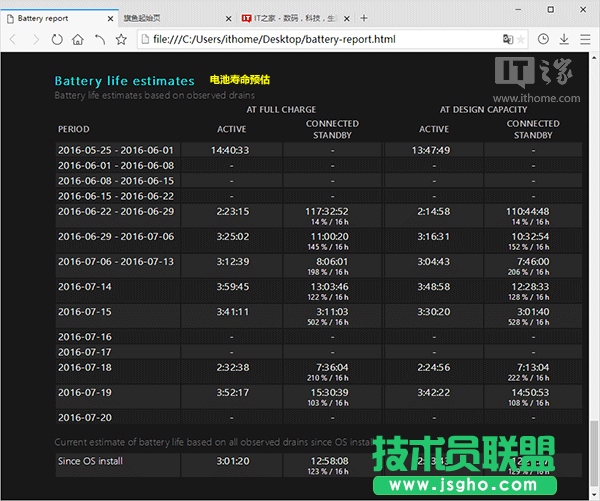Click active value 3:59:45
600x501 pixels.
pyautogui.click(x=233, y=287)
